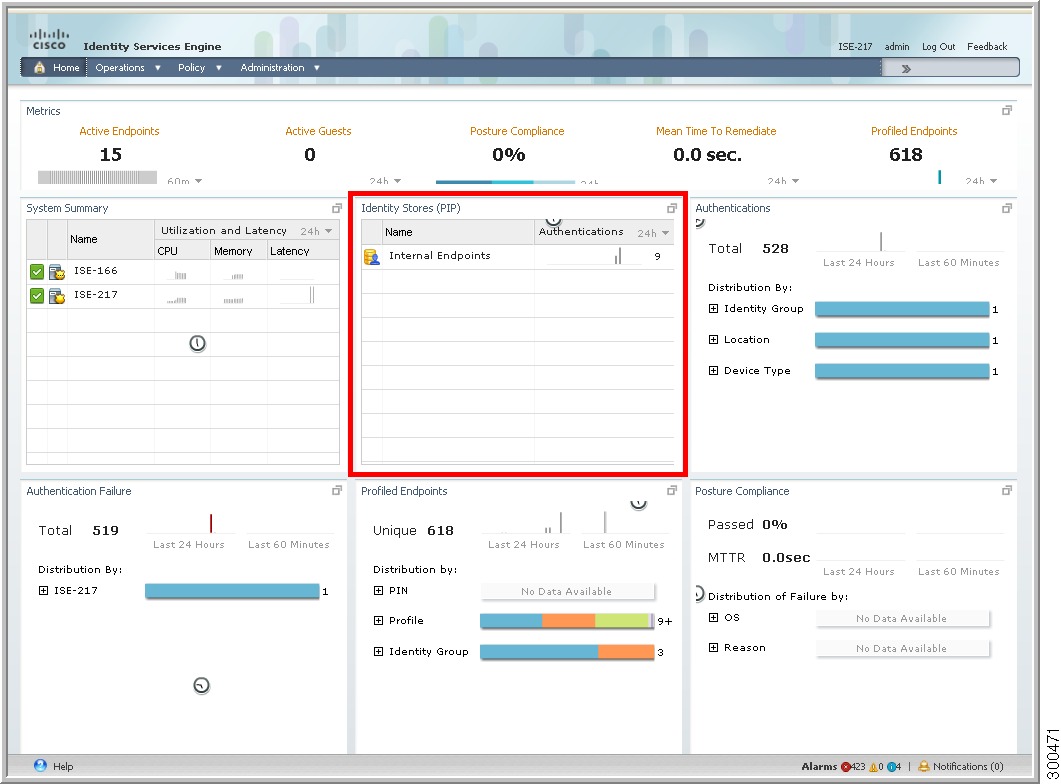
Task: Click the ISE-166 node name
Action: pyautogui.click(x=95, y=271)
